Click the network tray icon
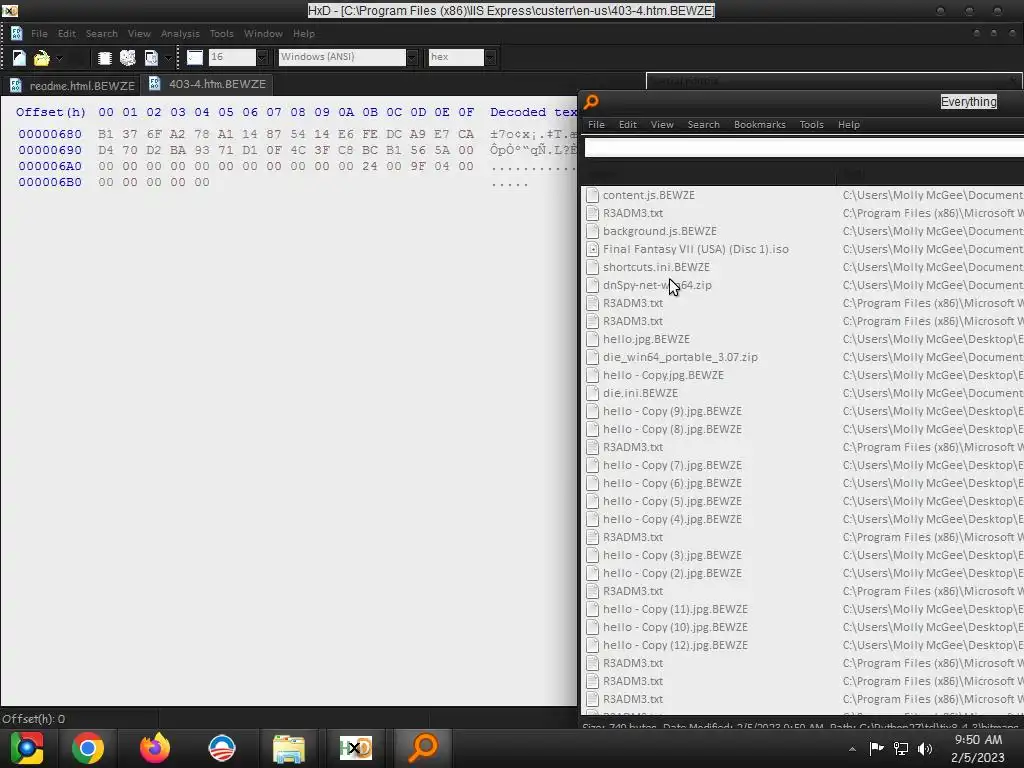Viewport: 1024px width, 768px height. click(901, 749)
